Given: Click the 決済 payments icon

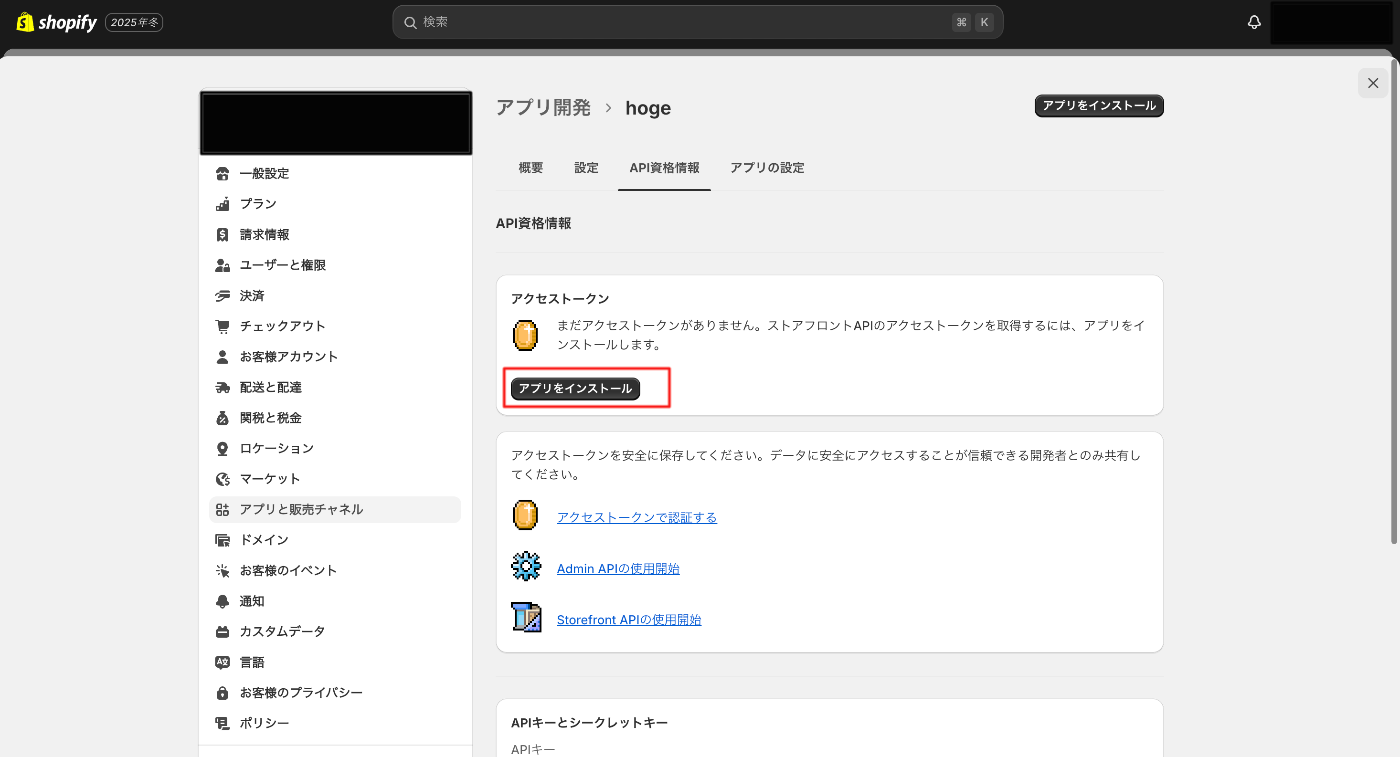Looking at the screenshot, I should coord(223,296).
